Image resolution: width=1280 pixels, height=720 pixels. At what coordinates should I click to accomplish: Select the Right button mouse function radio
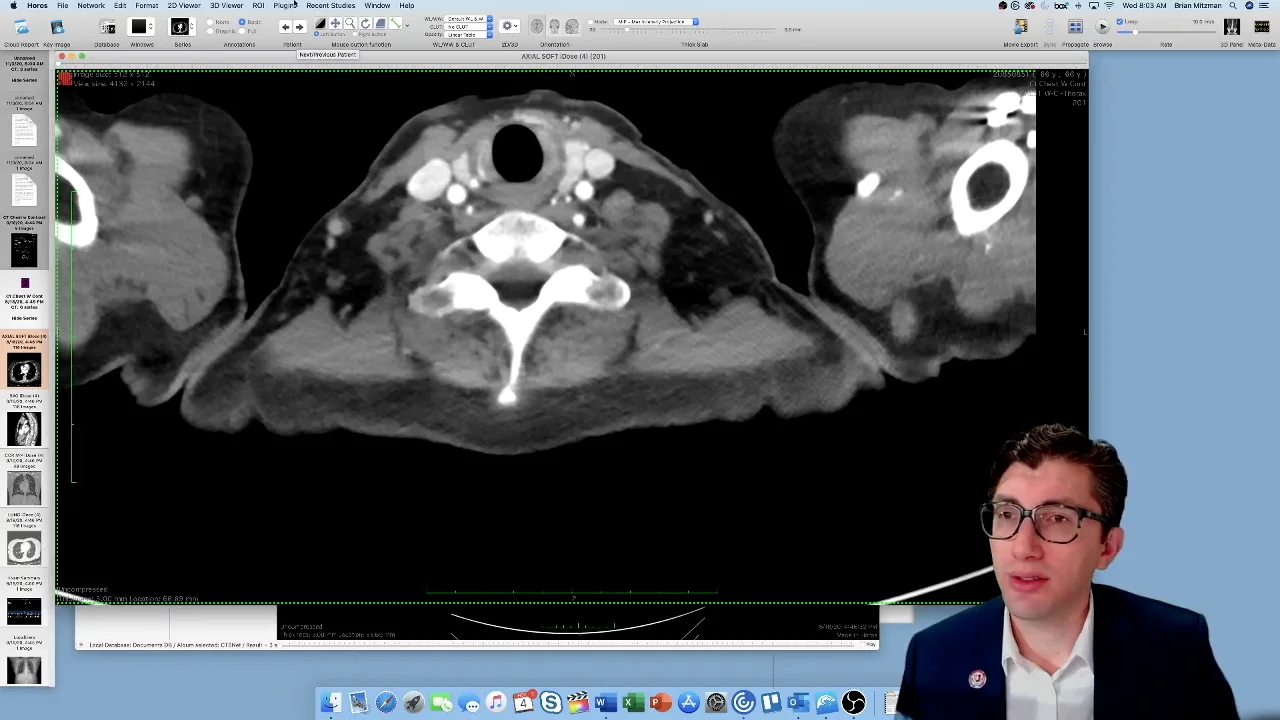(x=355, y=33)
